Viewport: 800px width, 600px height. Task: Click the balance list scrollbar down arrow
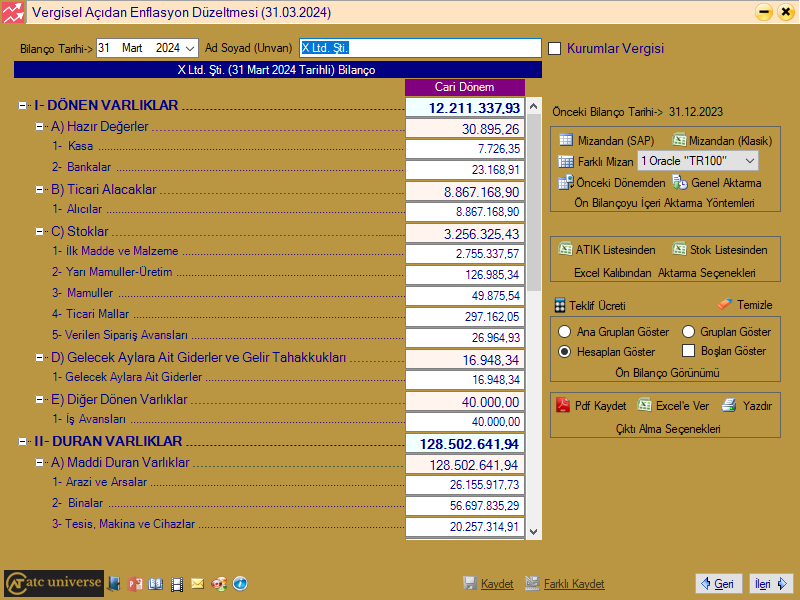534,532
